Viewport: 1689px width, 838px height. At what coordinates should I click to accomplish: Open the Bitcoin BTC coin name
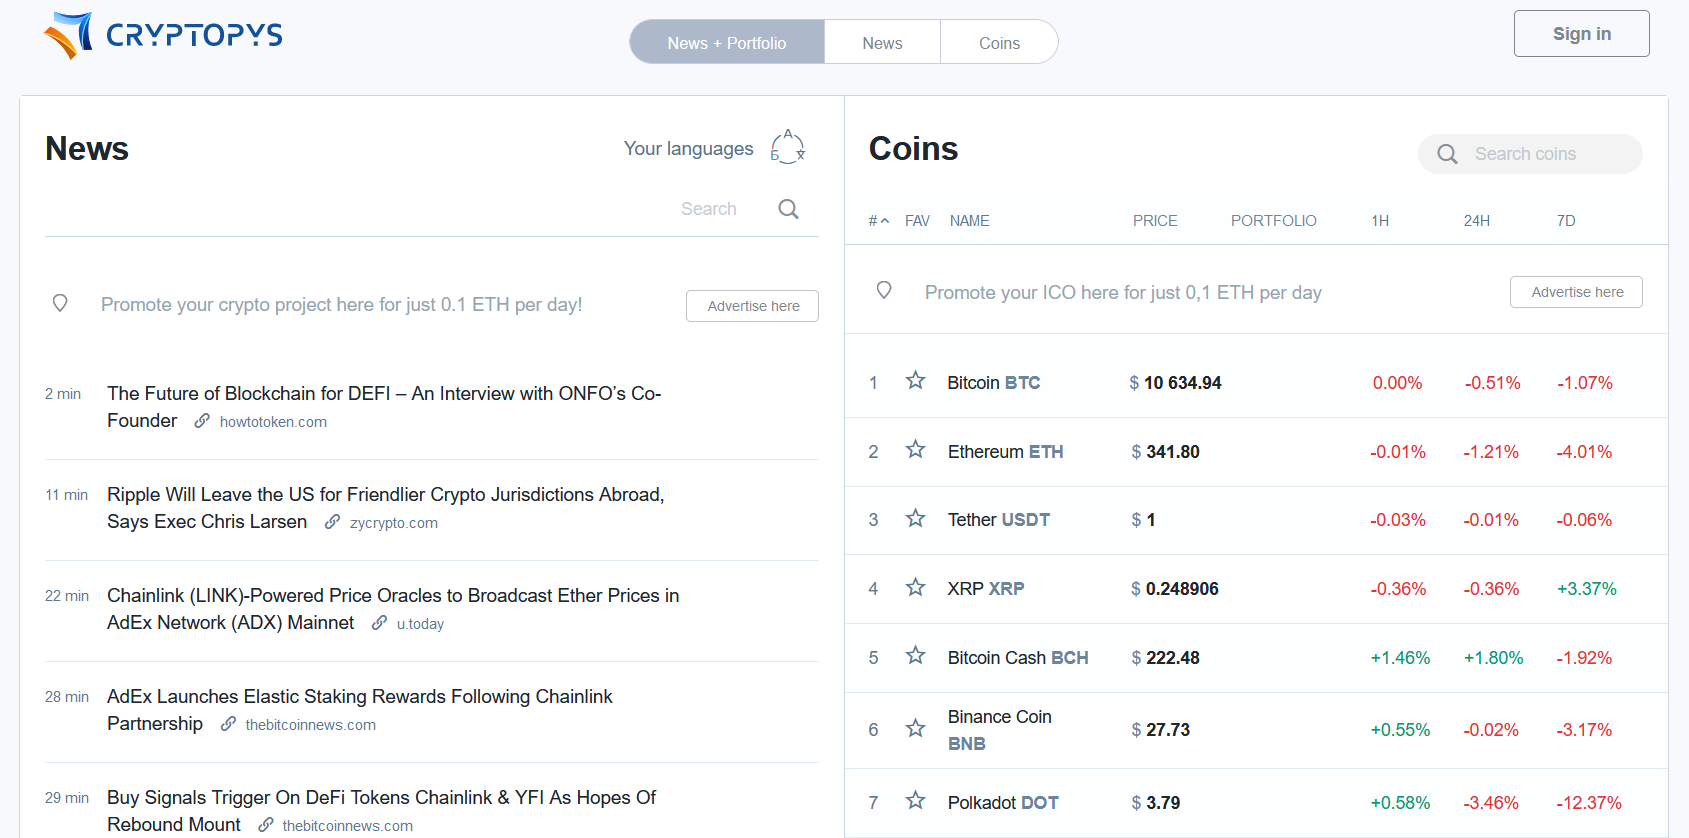(x=994, y=383)
